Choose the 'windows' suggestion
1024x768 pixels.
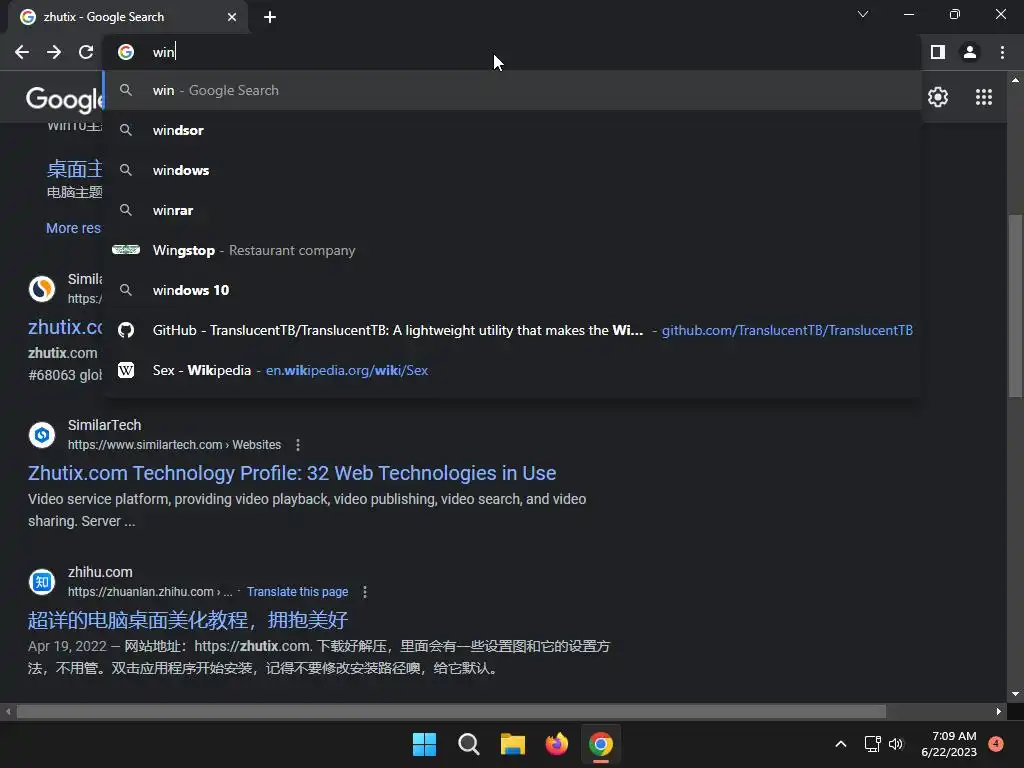pyautogui.click(x=513, y=170)
